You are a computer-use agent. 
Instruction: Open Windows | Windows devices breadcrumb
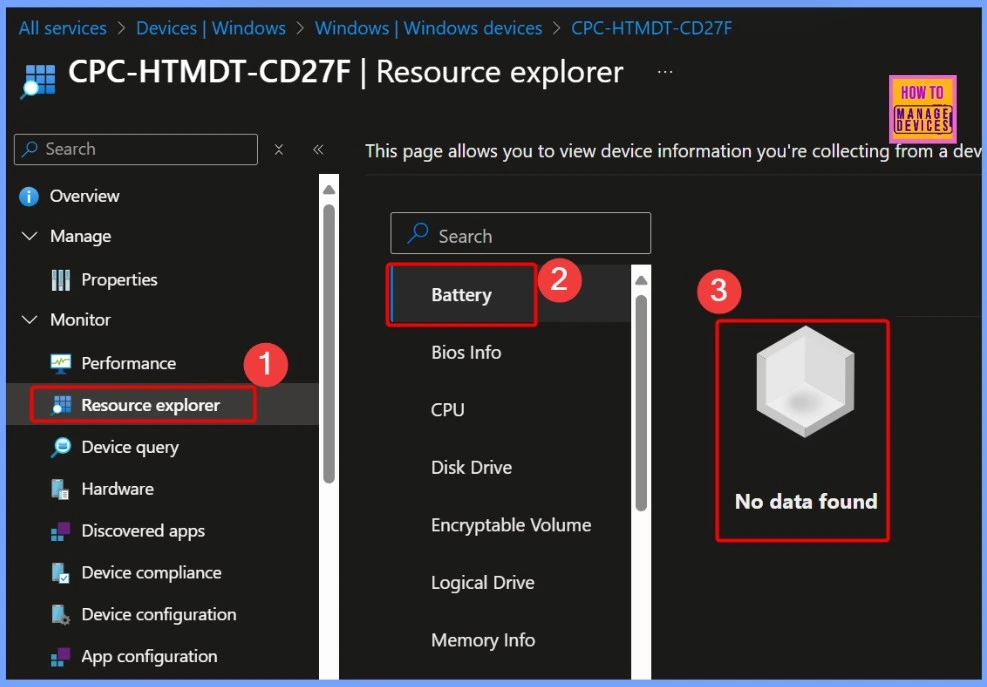[429, 28]
